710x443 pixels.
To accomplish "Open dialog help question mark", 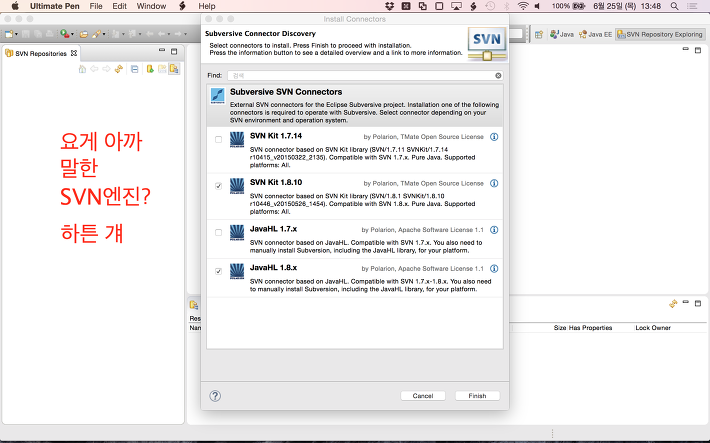I will tap(215, 396).
